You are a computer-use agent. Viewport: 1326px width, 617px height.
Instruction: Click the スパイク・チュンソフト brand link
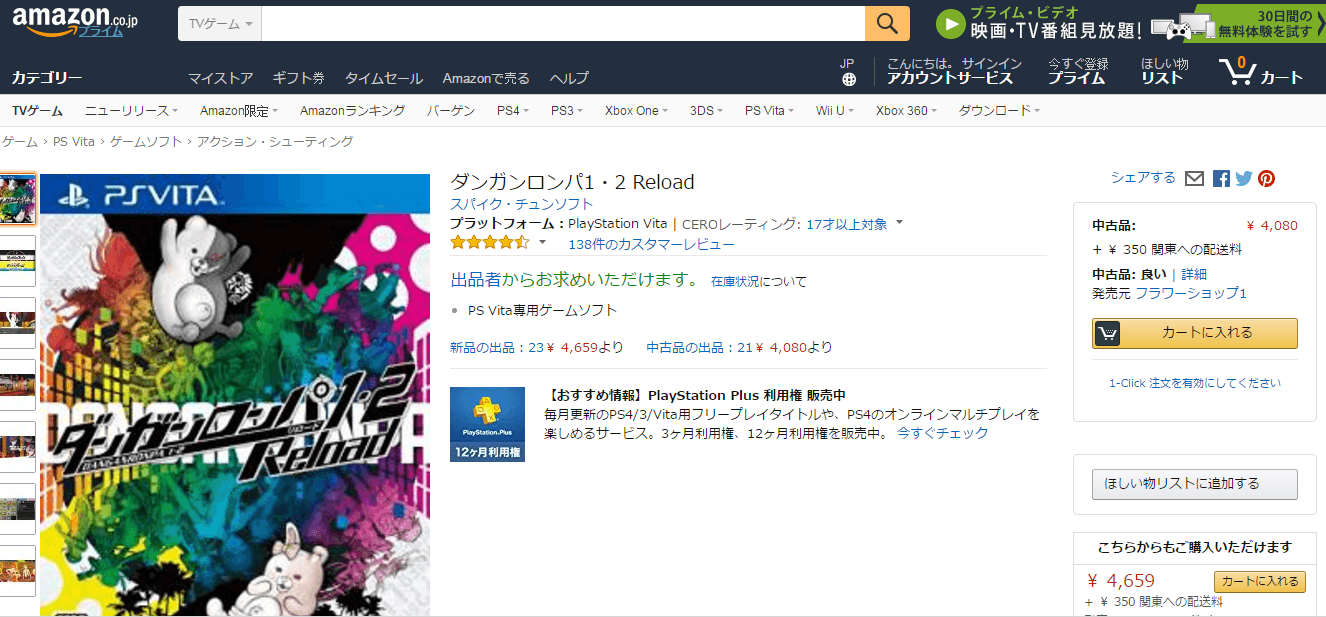[x=521, y=204]
